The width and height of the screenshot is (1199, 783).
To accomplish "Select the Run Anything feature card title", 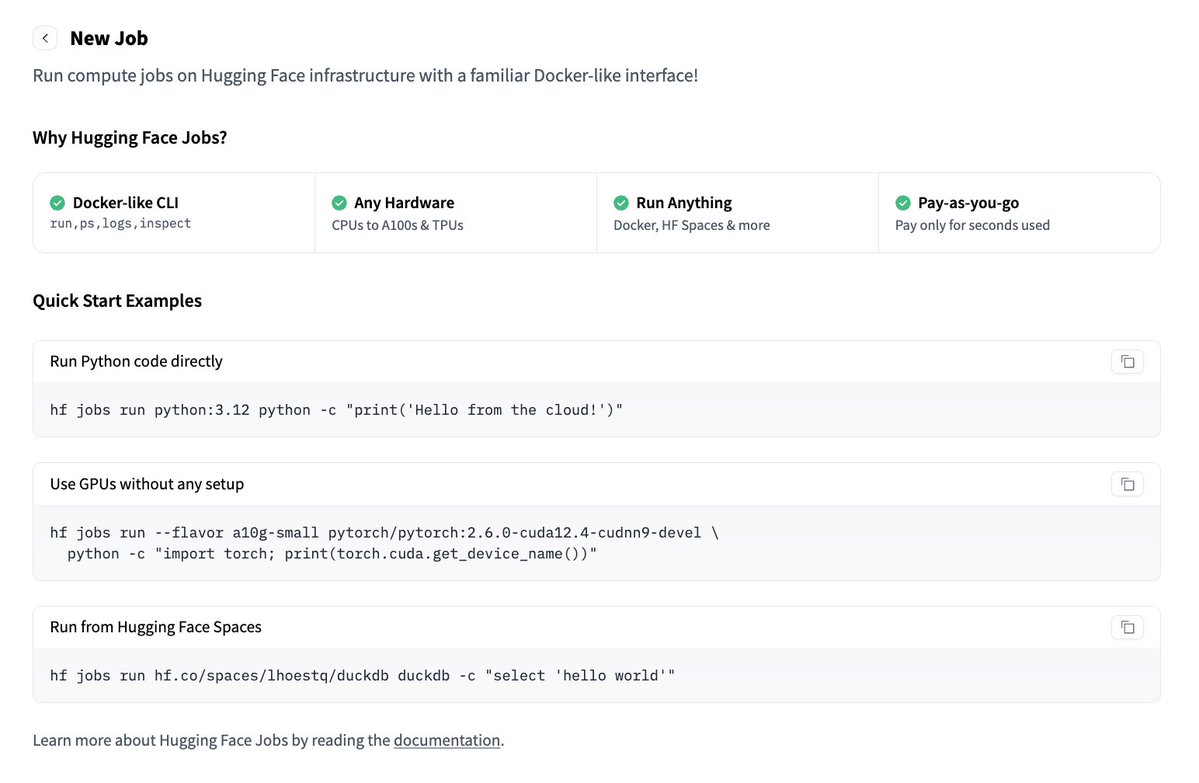I will click(684, 203).
